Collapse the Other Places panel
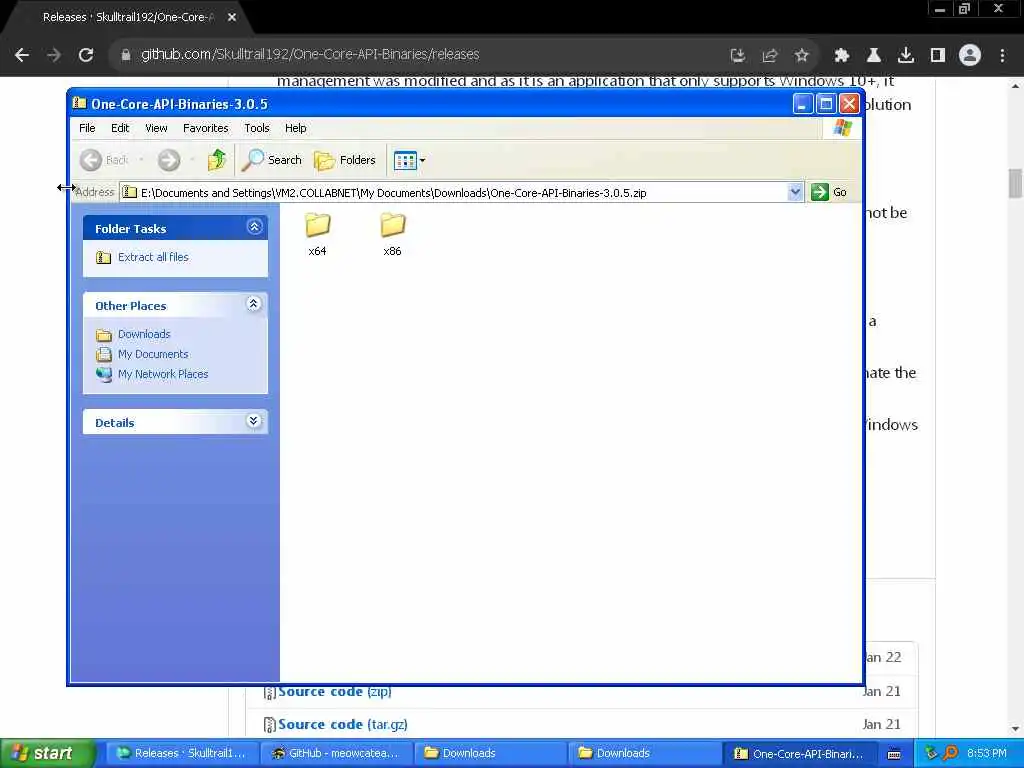This screenshot has height=768, width=1024. pos(253,304)
